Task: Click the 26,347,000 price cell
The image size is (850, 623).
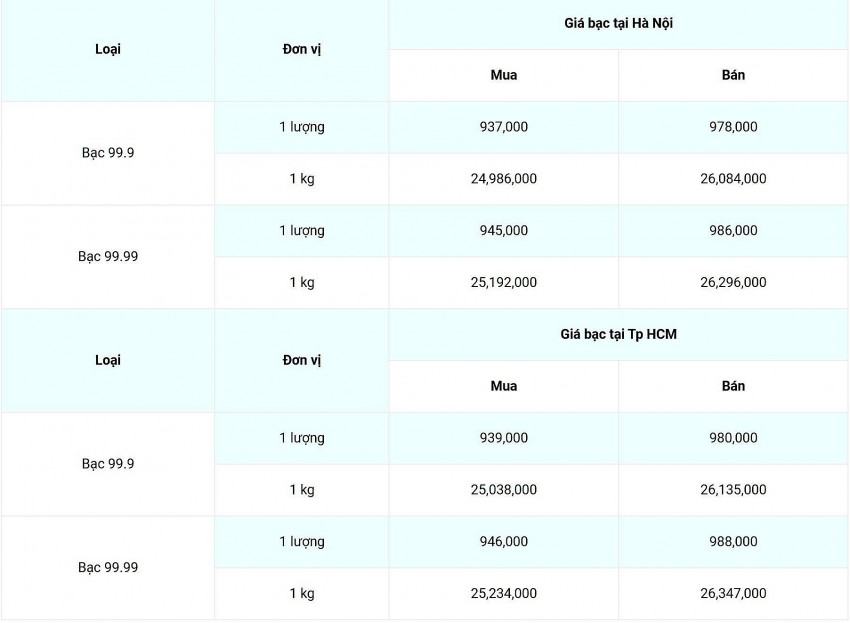Action: pyautogui.click(x=733, y=594)
